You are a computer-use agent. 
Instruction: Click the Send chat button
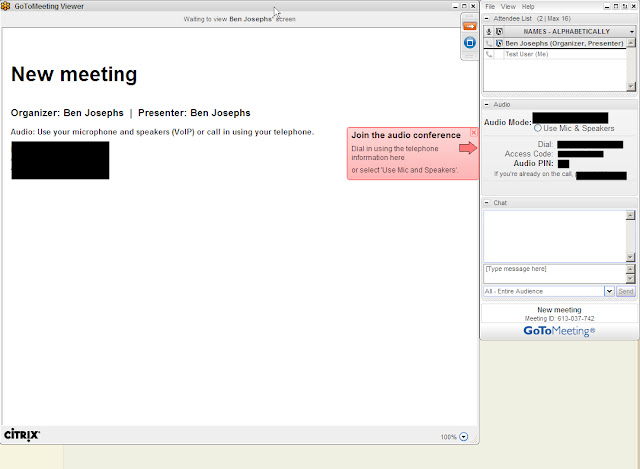tap(625, 291)
